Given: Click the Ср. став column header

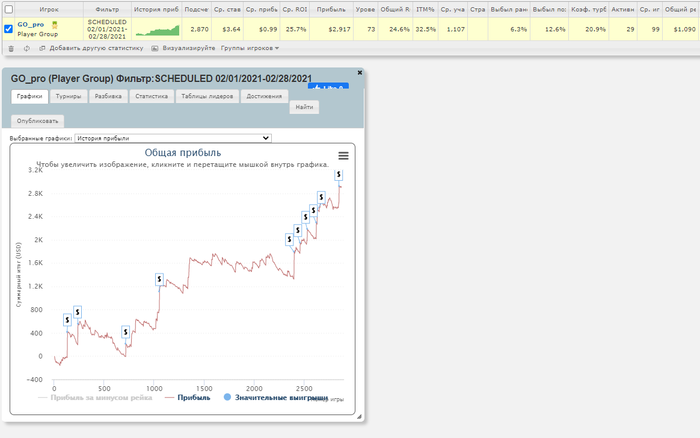Looking at the screenshot, I should click(227, 9).
